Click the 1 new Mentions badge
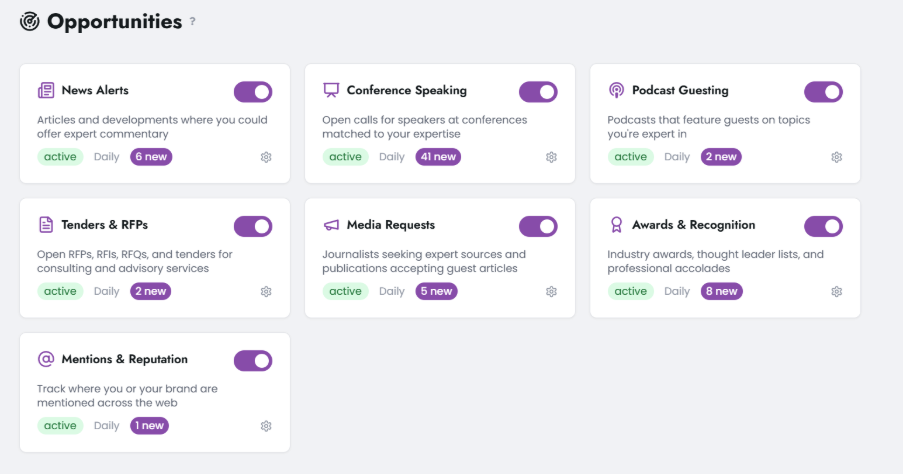This screenshot has width=903, height=474. pyautogui.click(x=149, y=425)
